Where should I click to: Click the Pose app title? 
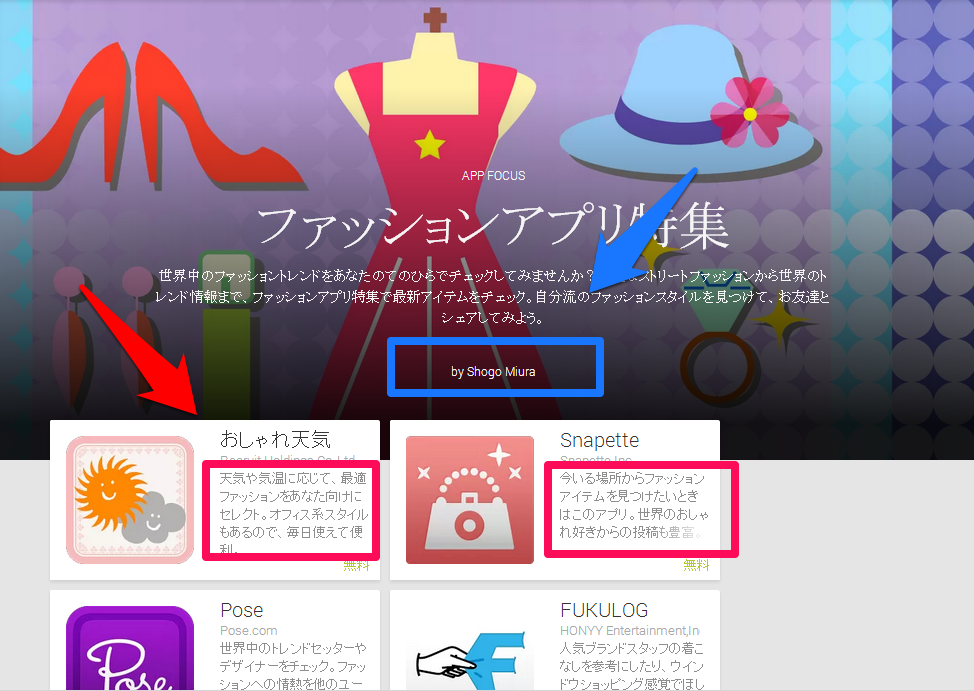tap(242, 610)
